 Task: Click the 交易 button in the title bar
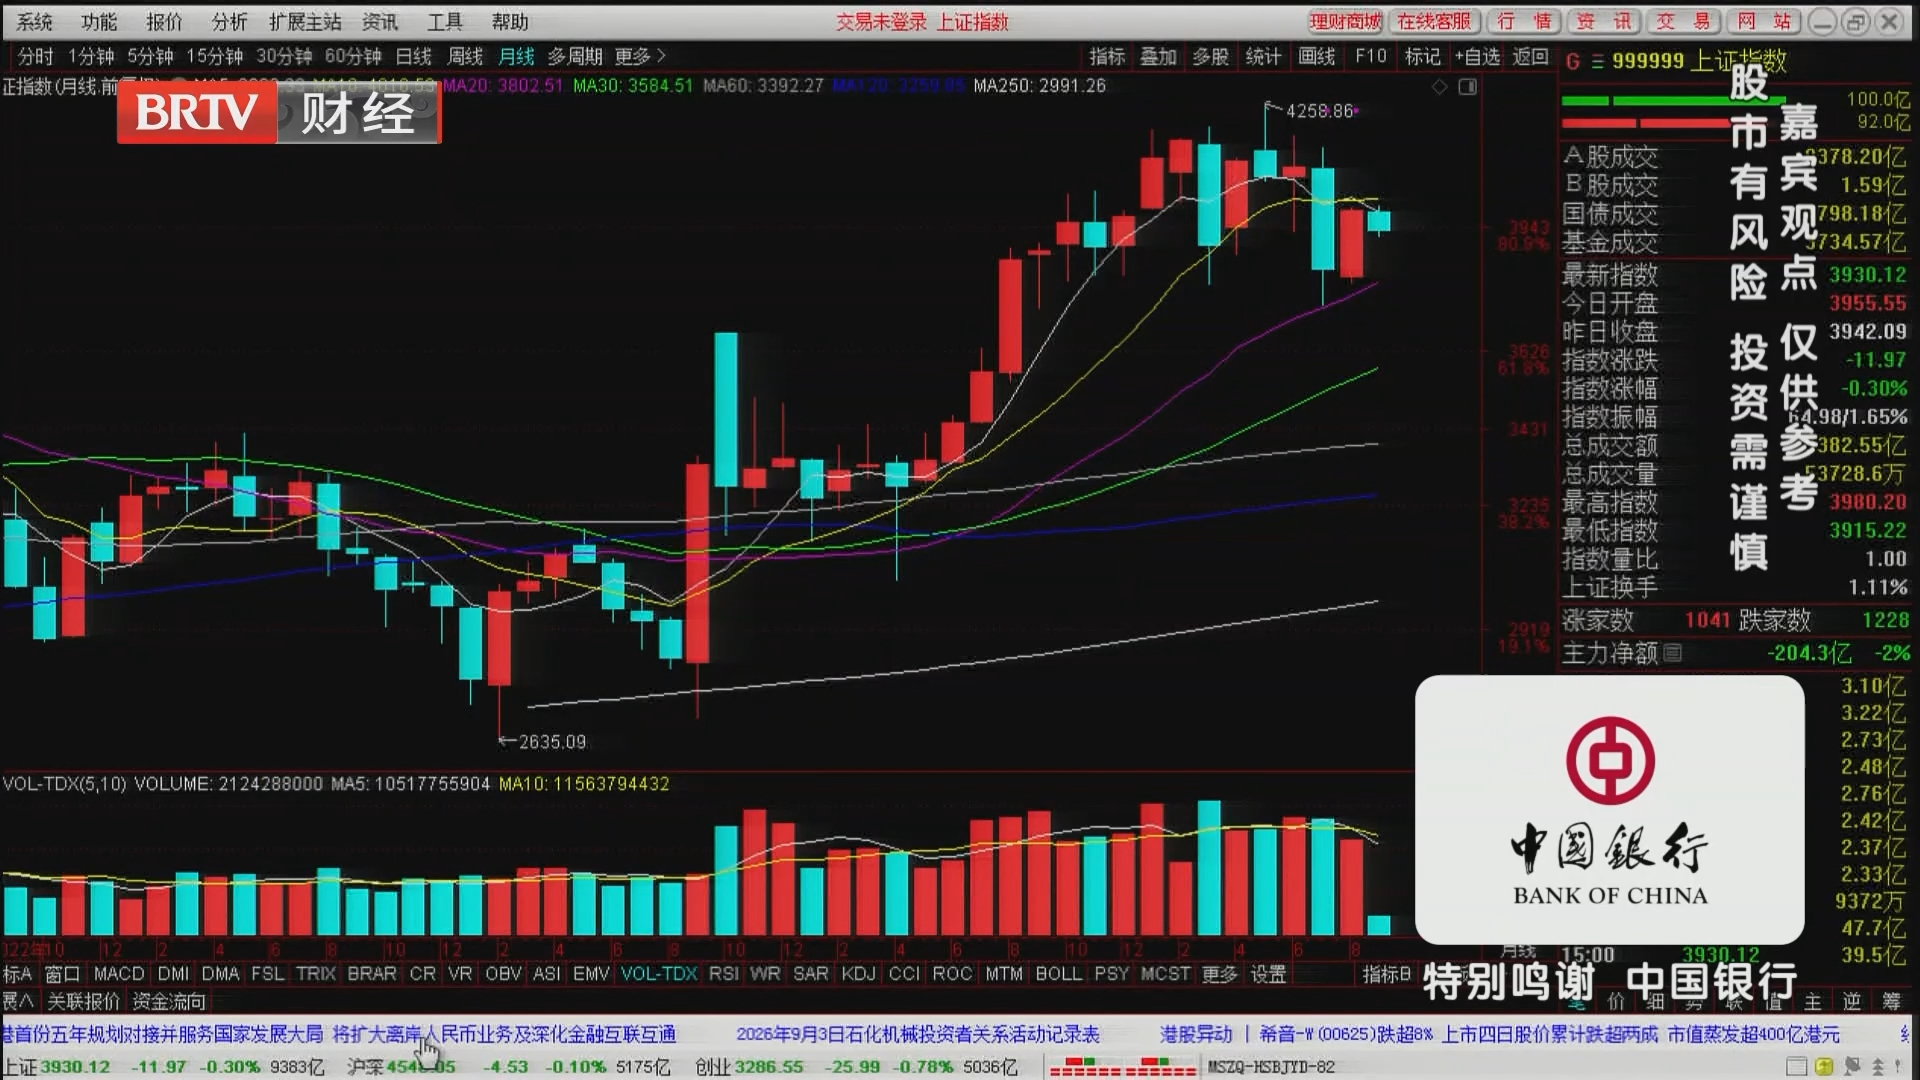point(1682,22)
